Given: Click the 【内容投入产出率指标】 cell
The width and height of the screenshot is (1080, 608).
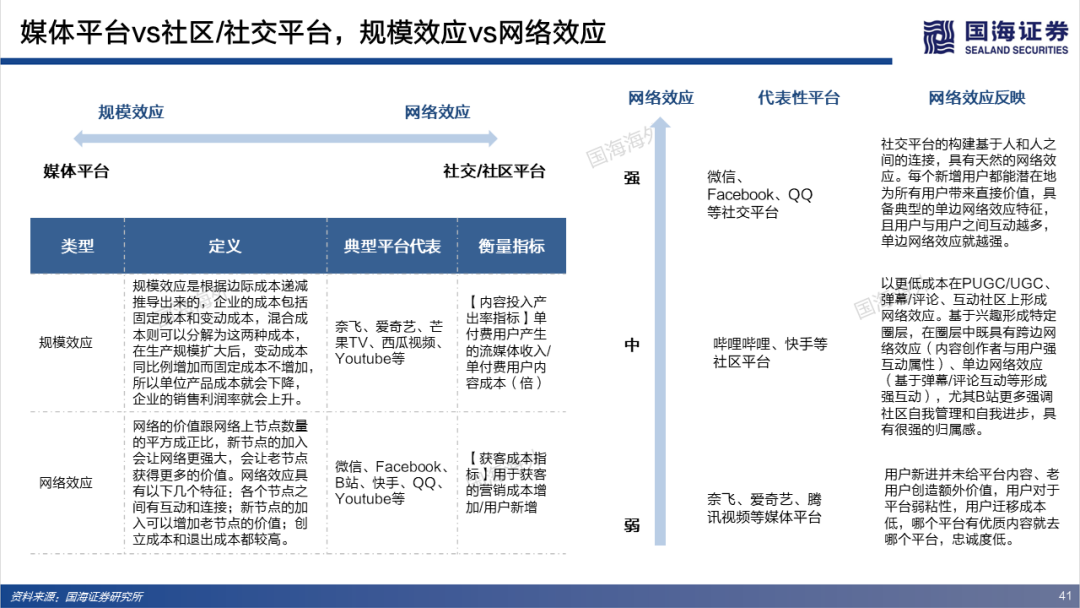Looking at the screenshot, I should (508, 342).
